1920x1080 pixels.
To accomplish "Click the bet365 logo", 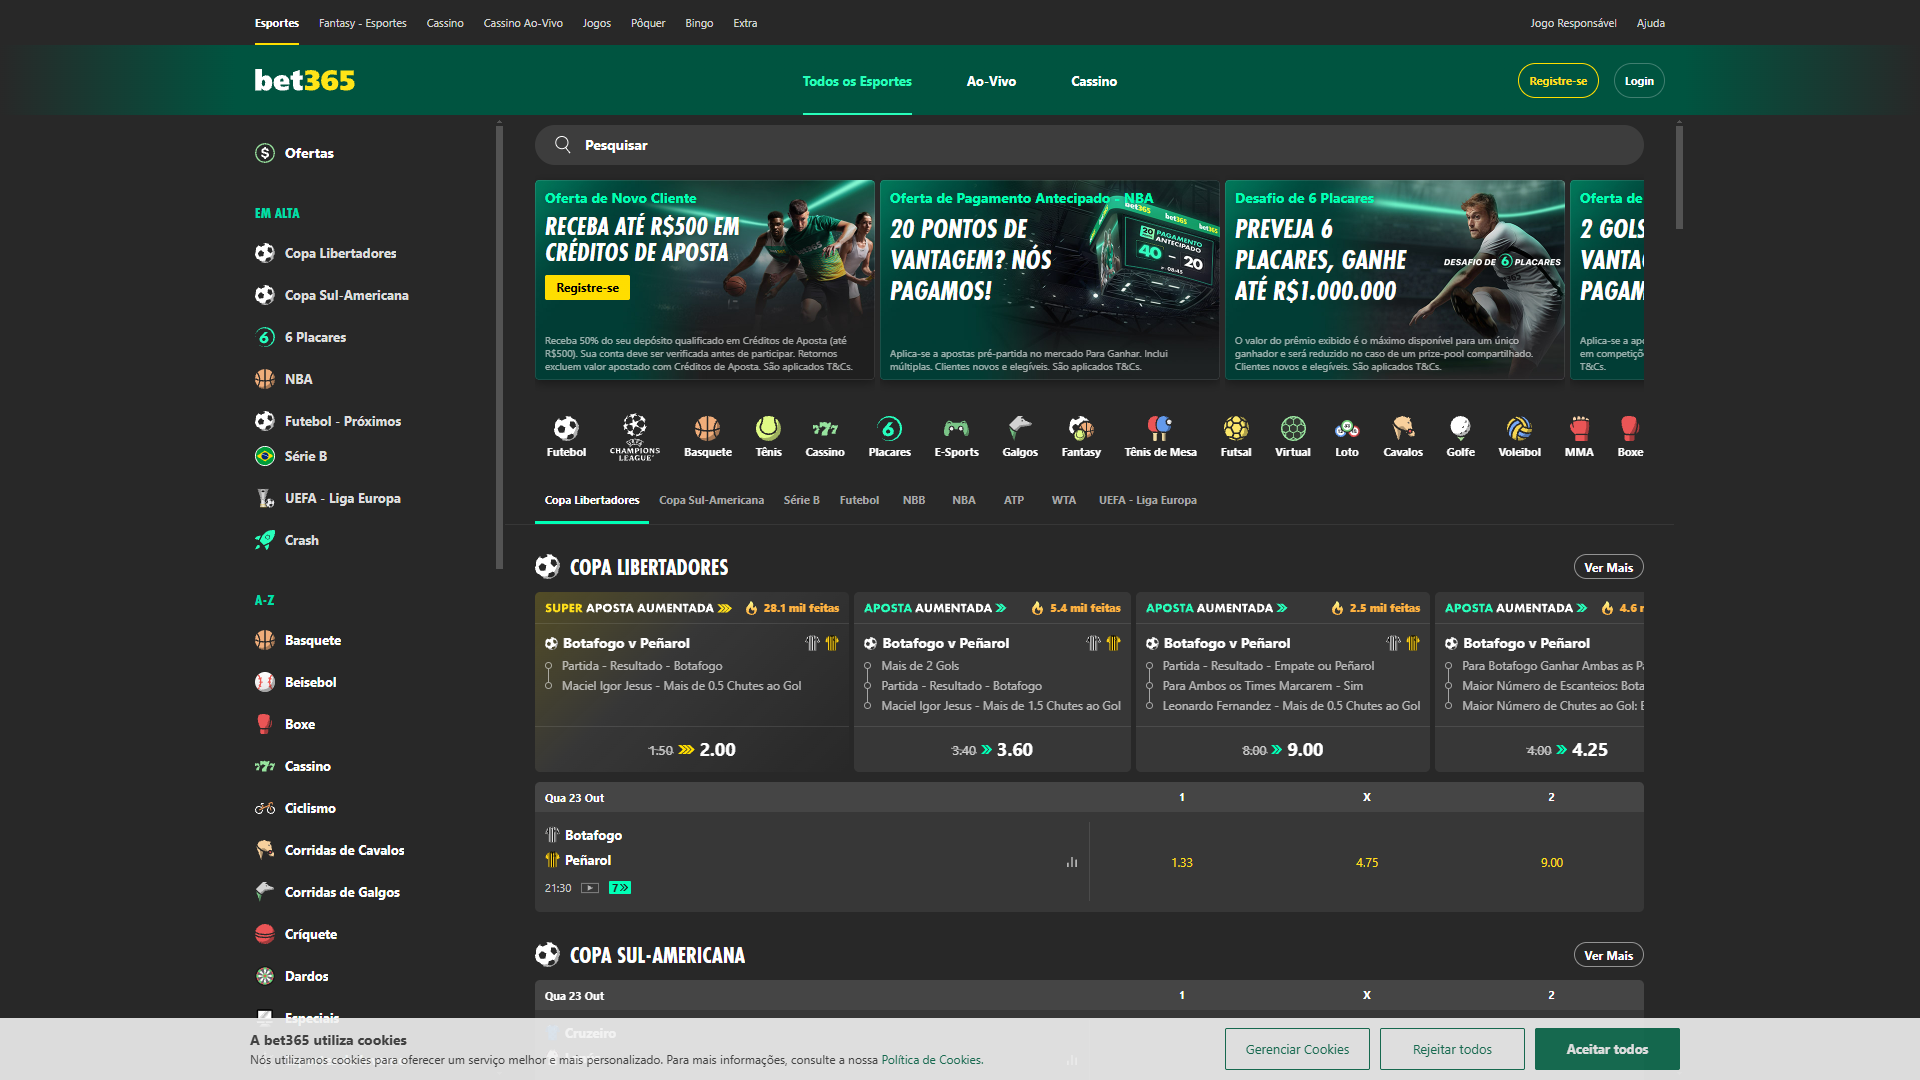I will coord(304,80).
